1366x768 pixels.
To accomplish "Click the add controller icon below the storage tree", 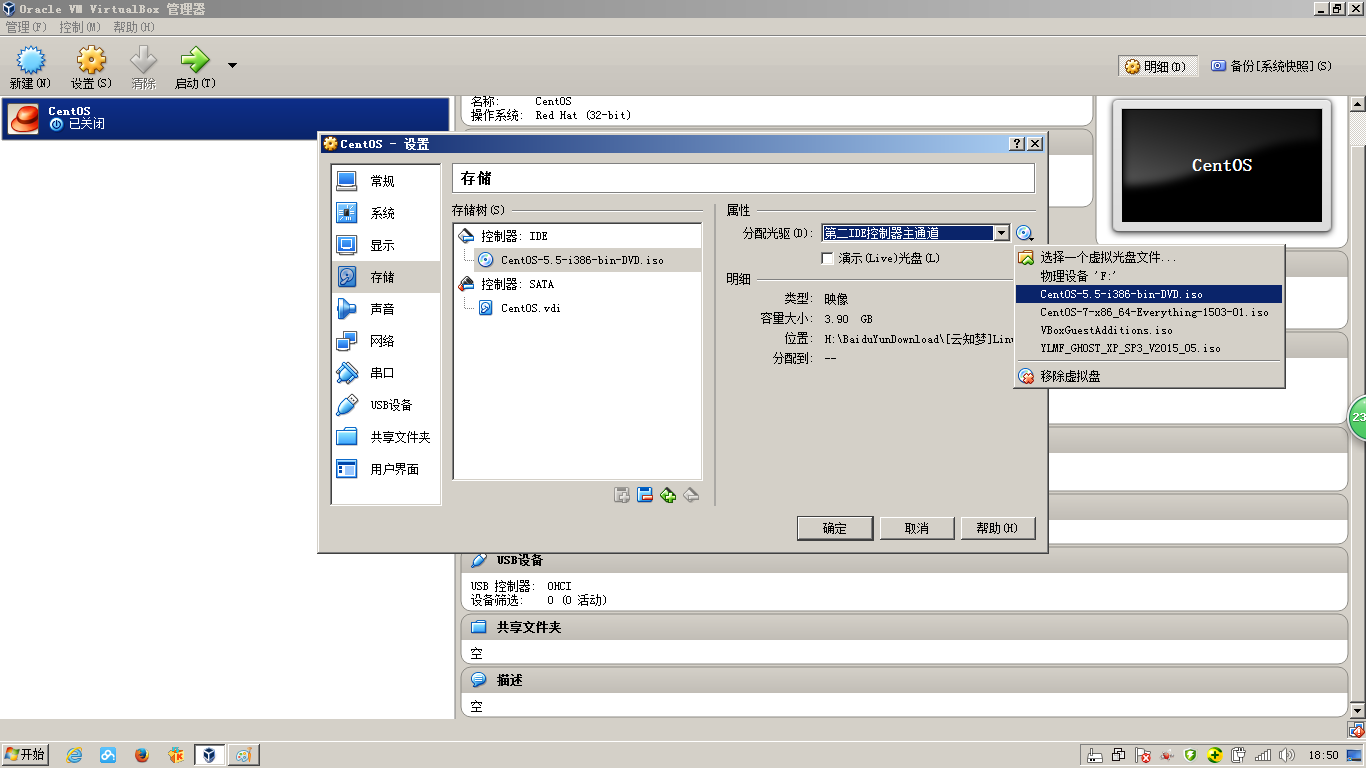I will coord(622,495).
